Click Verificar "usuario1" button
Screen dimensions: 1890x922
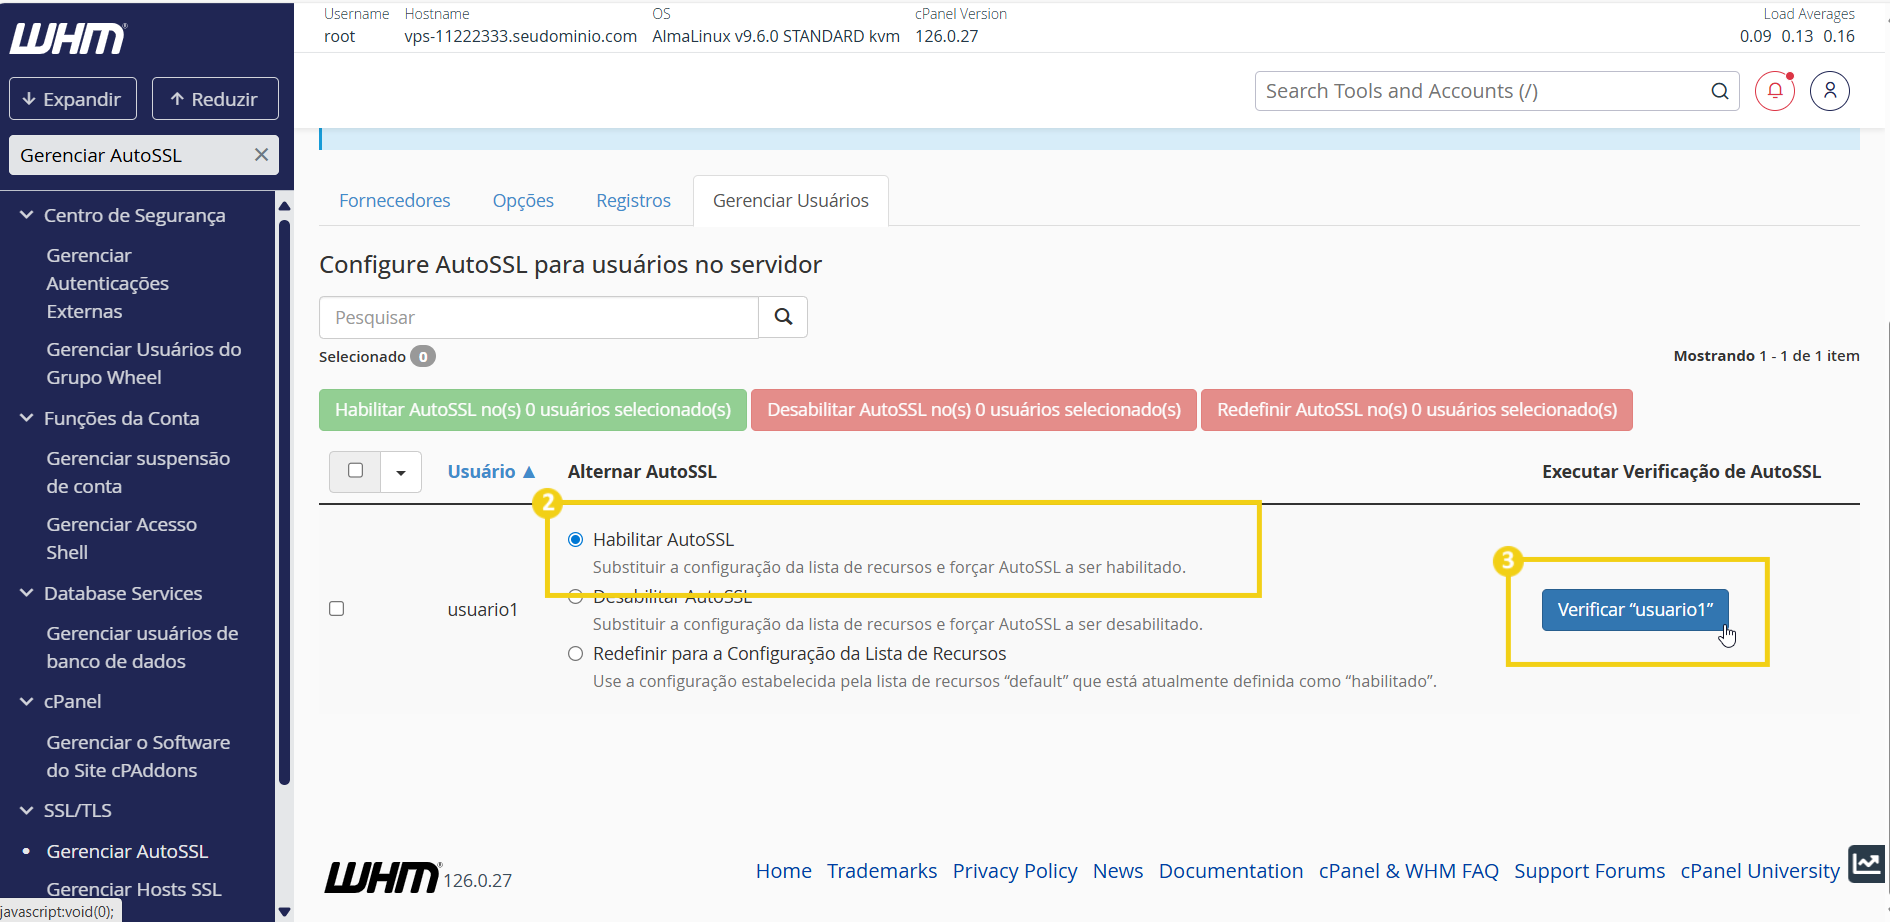1635,610
